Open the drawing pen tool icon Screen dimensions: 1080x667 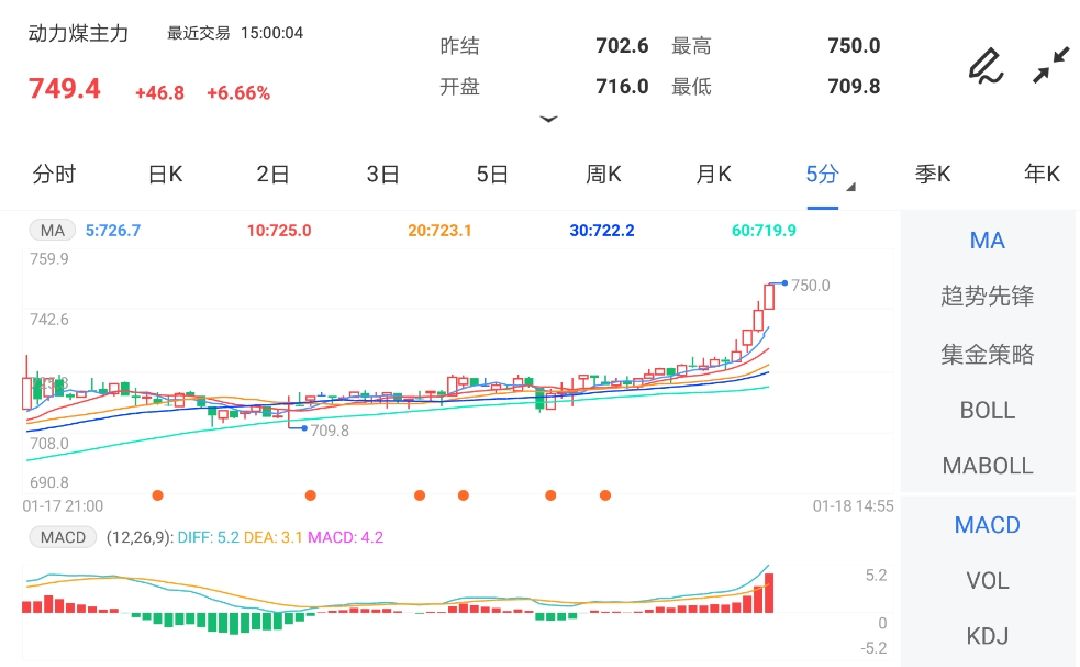[x=986, y=66]
